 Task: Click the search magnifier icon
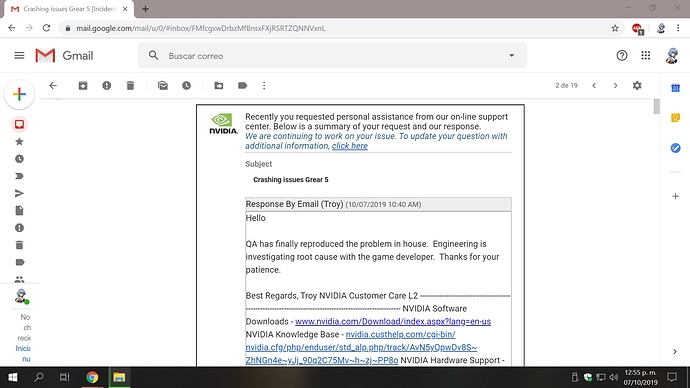point(153,55)
